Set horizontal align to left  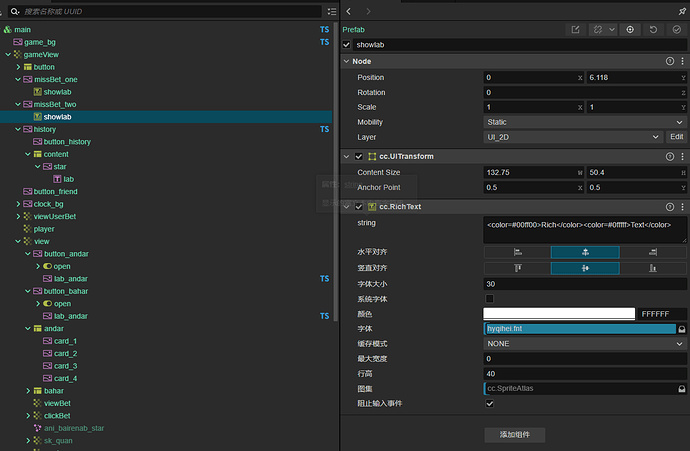[518, 252]
